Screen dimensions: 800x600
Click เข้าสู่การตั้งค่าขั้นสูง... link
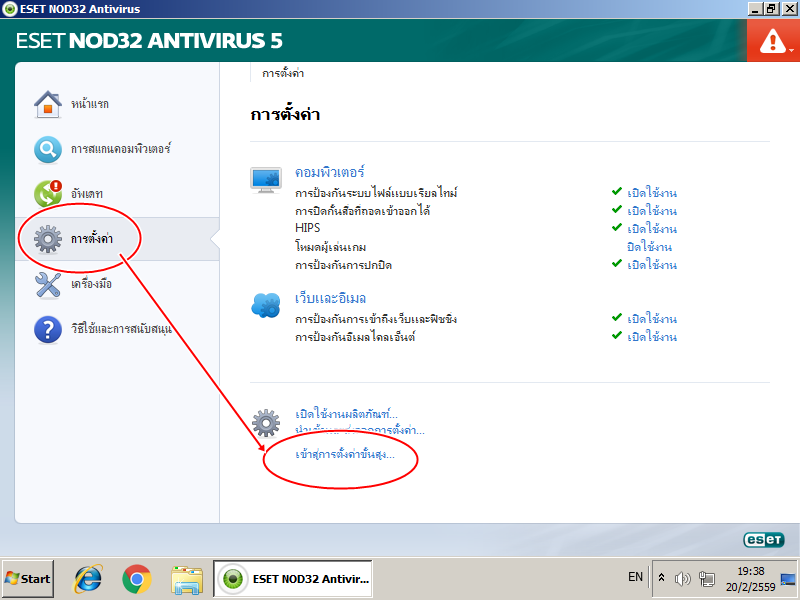[x=345, y=454]
